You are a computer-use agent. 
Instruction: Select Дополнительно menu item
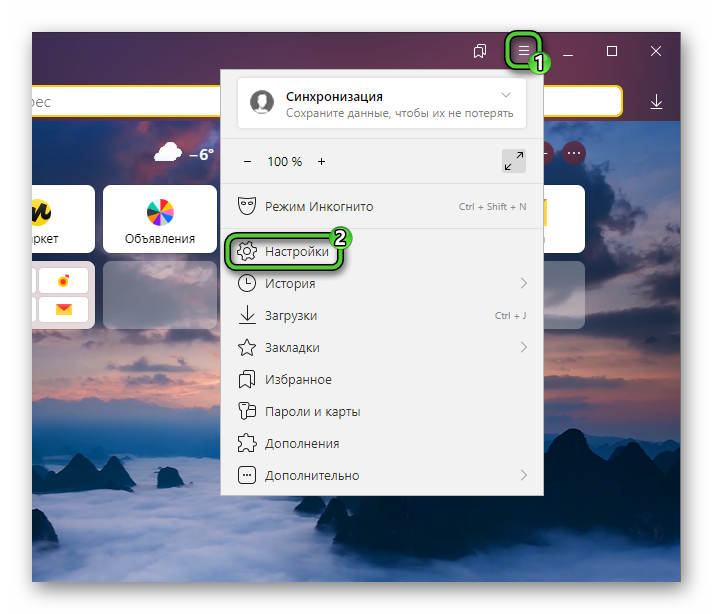(x=382, y=475)
